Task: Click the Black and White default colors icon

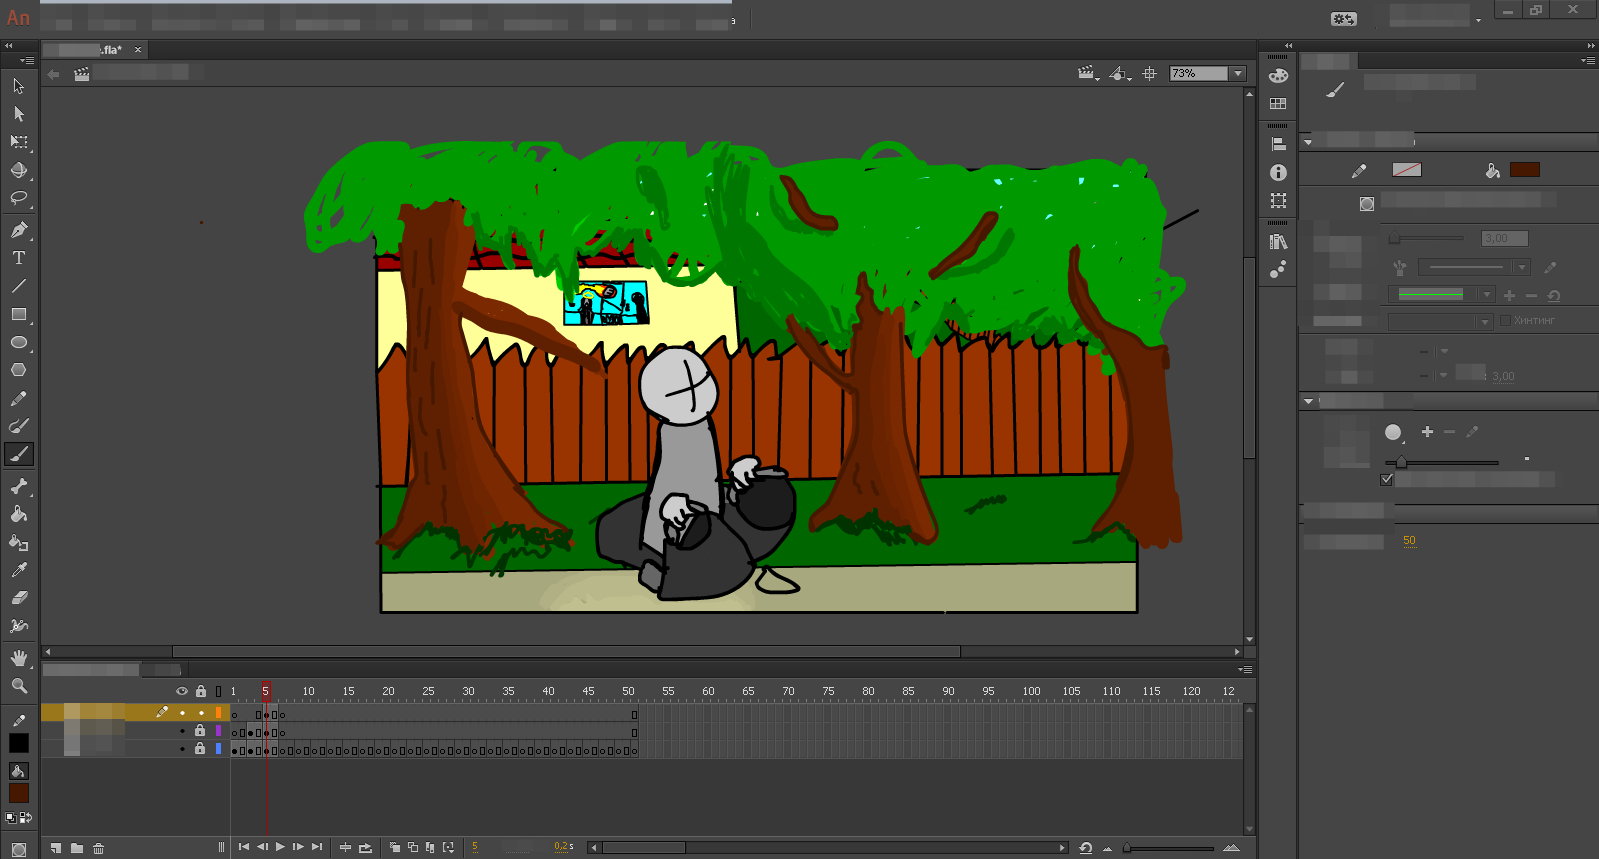Action: pos(11,818)
